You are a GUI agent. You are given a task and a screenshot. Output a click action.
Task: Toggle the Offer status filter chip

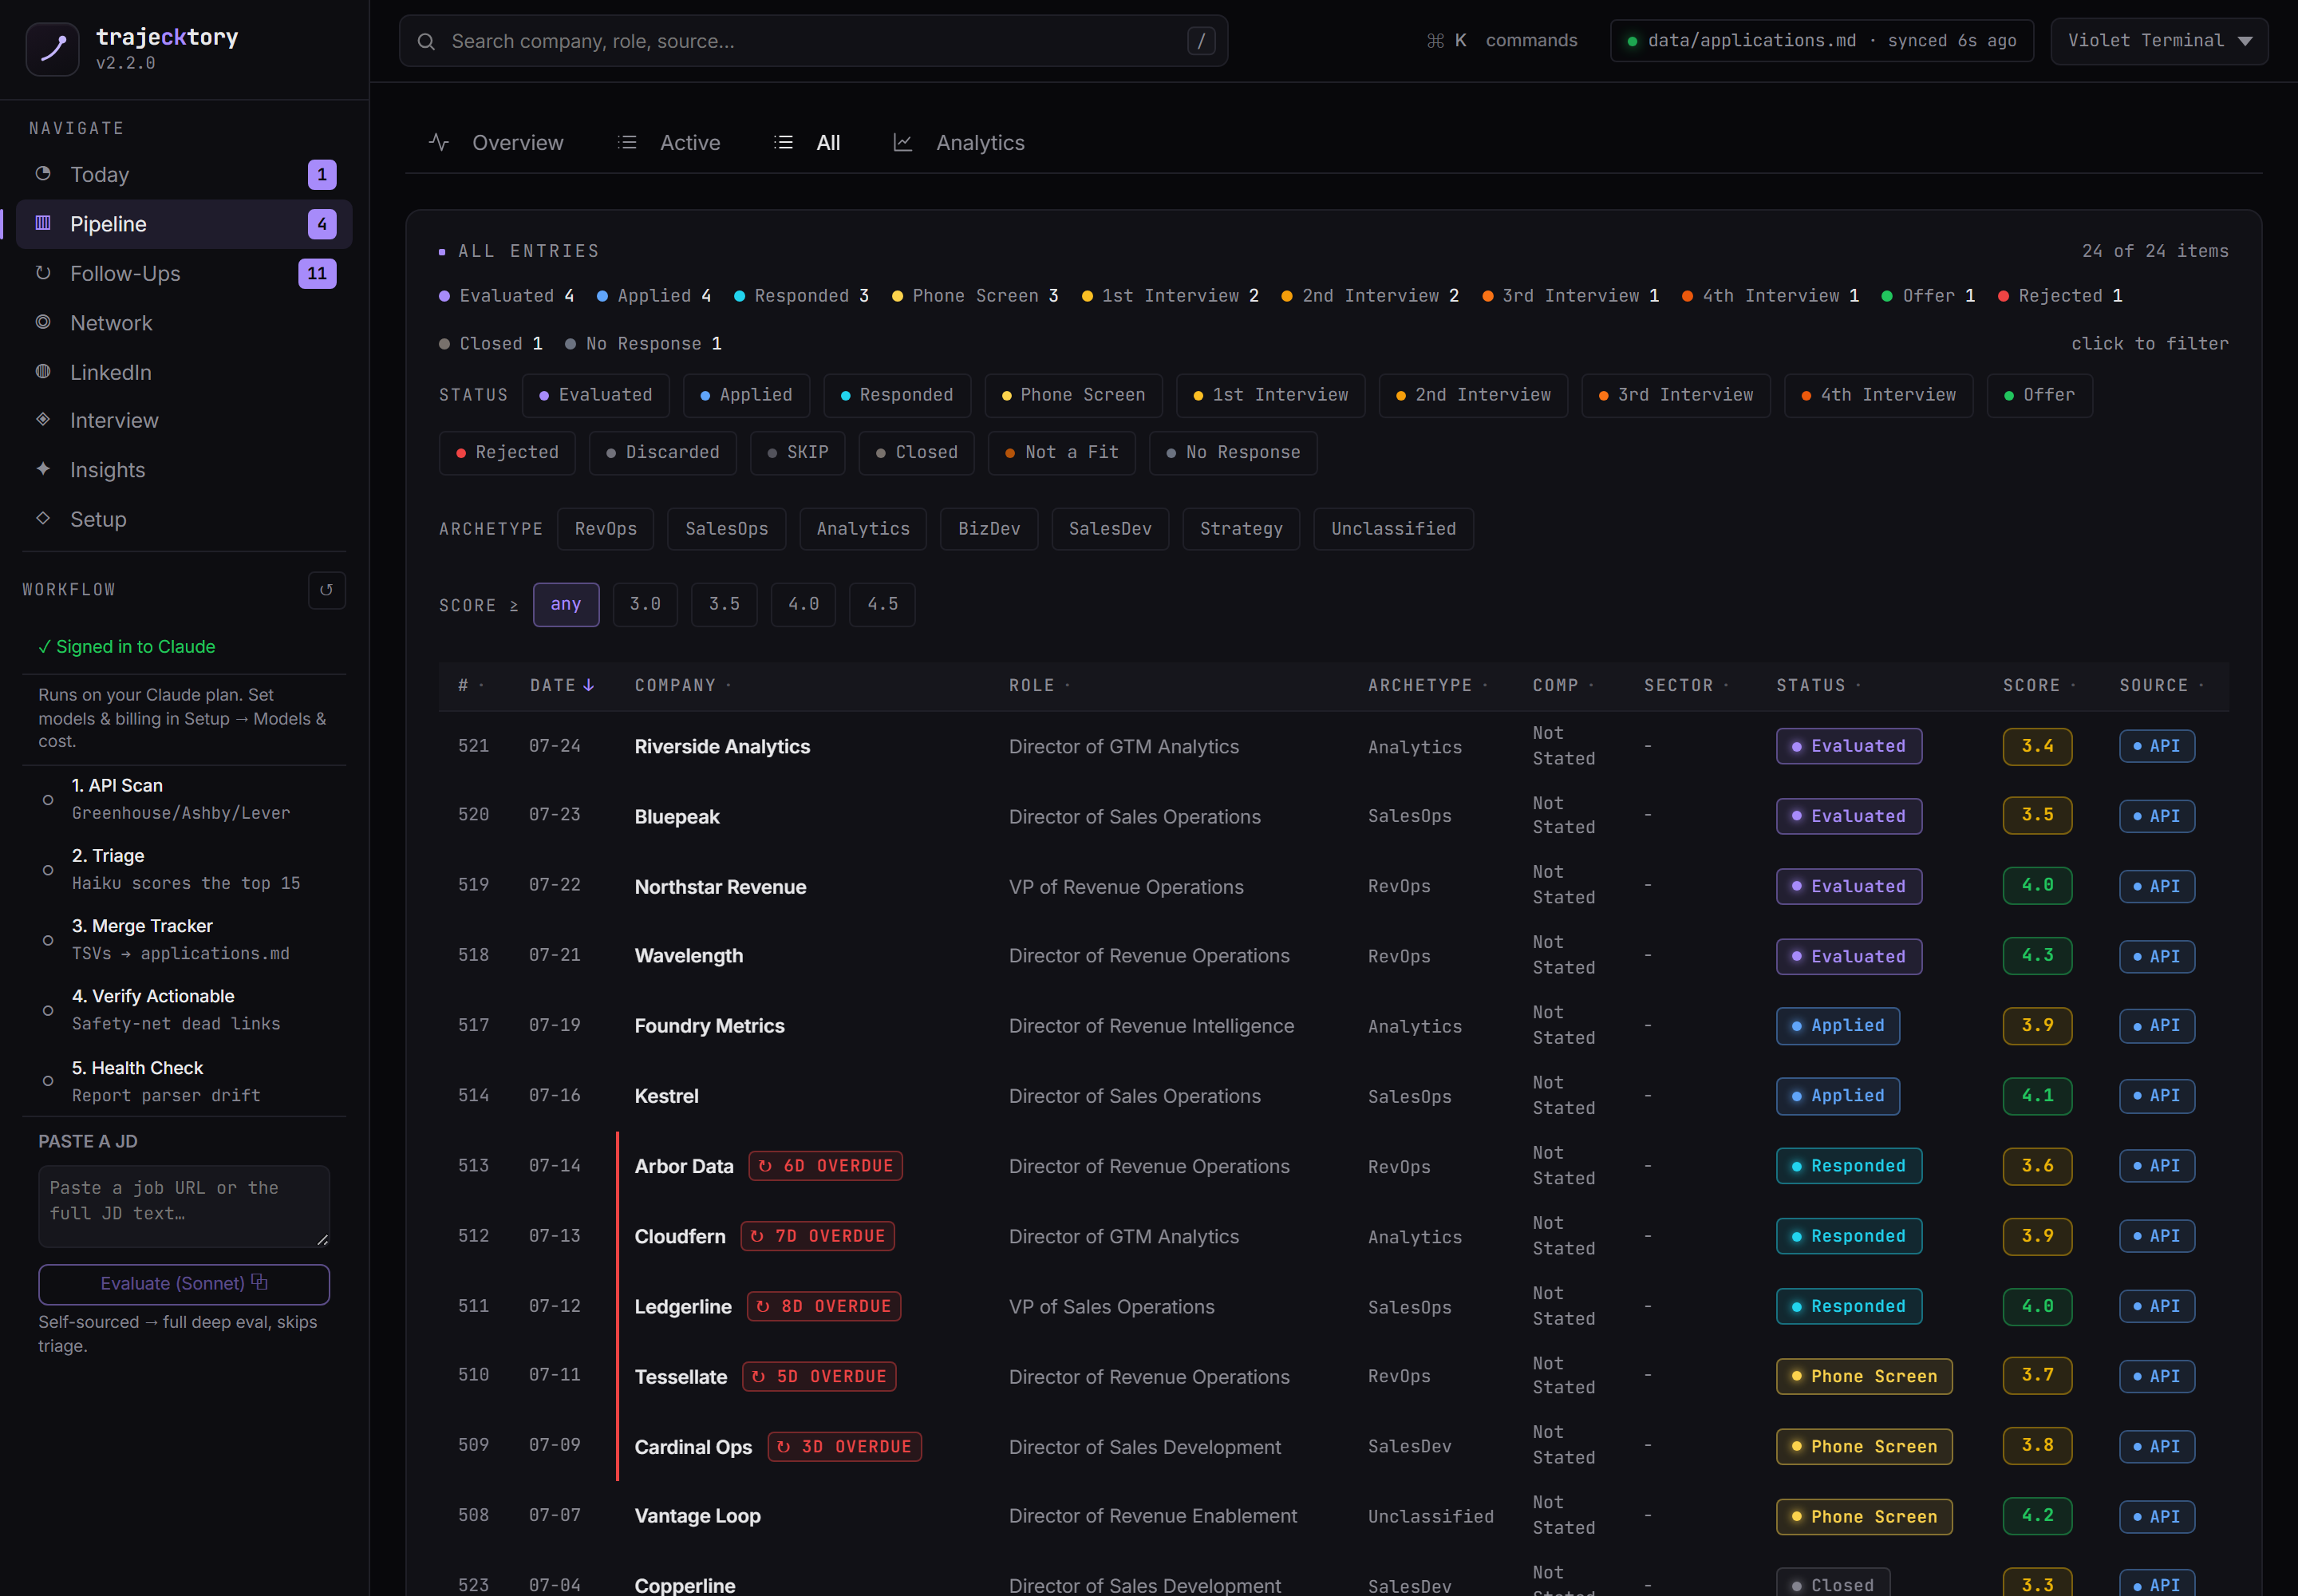(x=2039, y=395)
